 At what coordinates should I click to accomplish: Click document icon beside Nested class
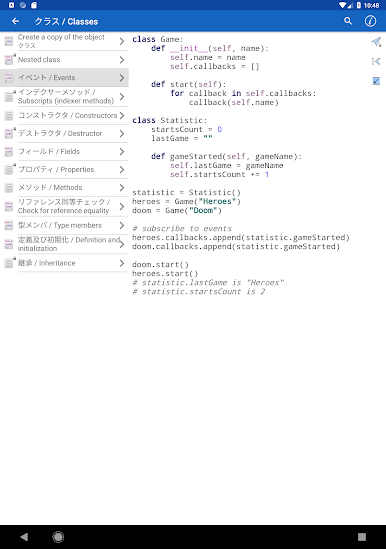pos(9,60)
